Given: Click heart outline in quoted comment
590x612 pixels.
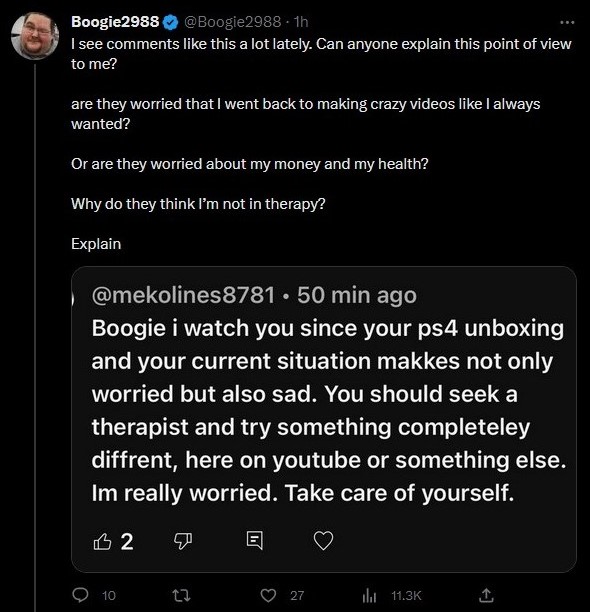Looking at the screenshot, I should coord(323,541).
